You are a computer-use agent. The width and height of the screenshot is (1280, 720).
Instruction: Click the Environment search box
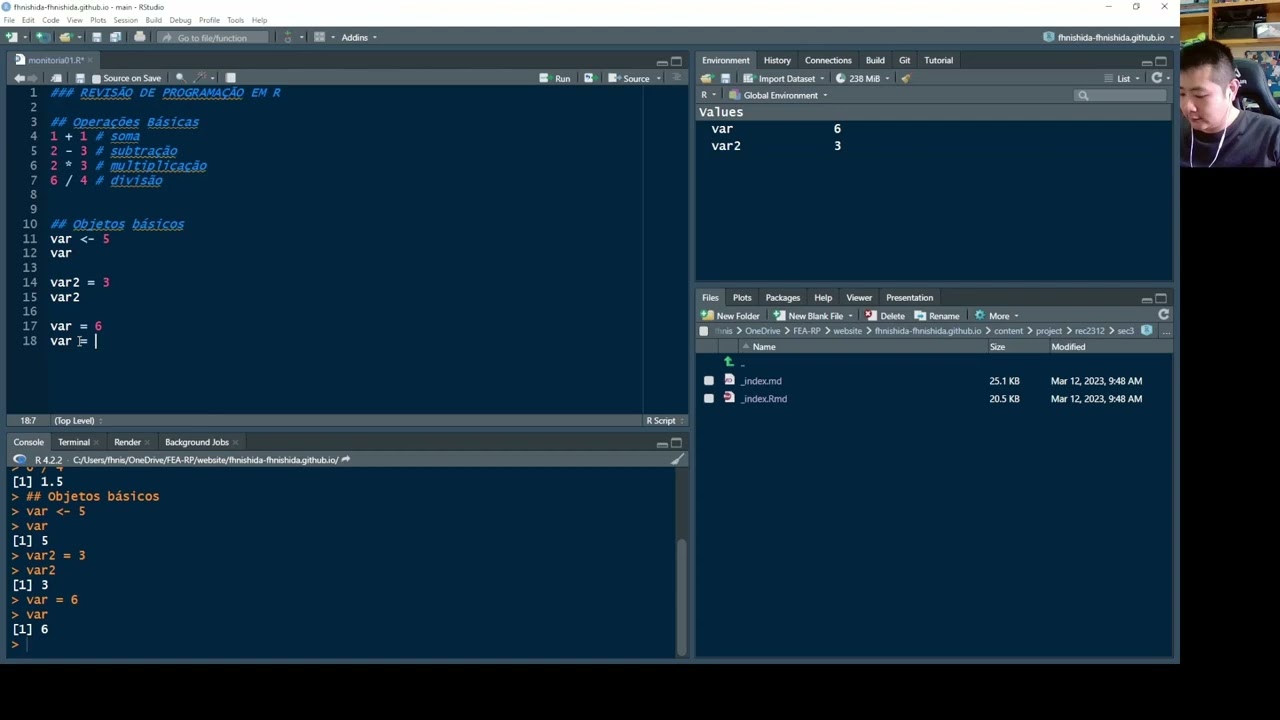1121,95
